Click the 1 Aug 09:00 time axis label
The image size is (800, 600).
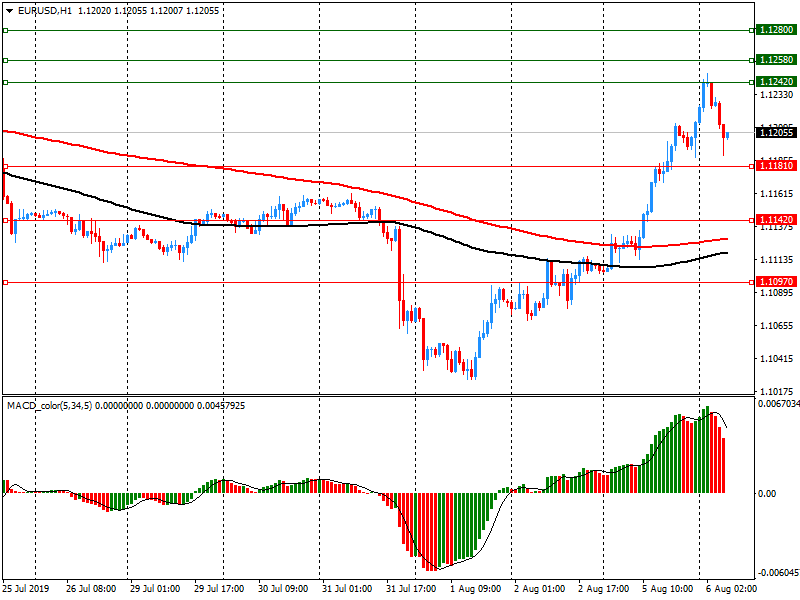476,589
